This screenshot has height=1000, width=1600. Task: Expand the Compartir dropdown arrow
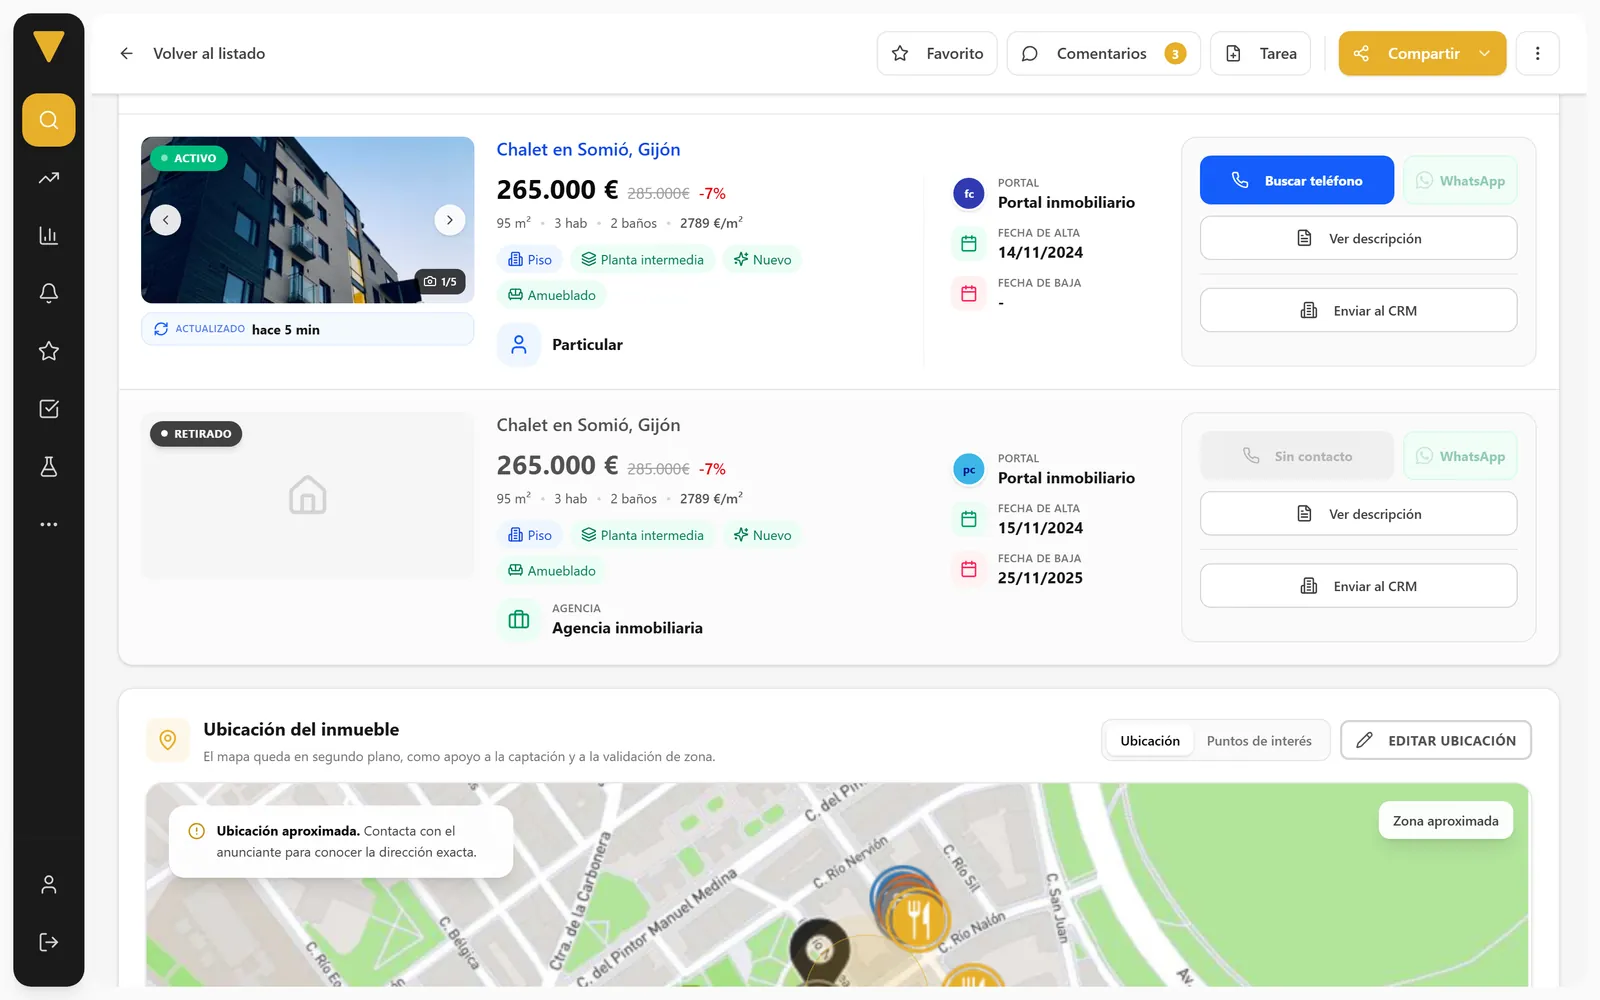[1485, 54]
